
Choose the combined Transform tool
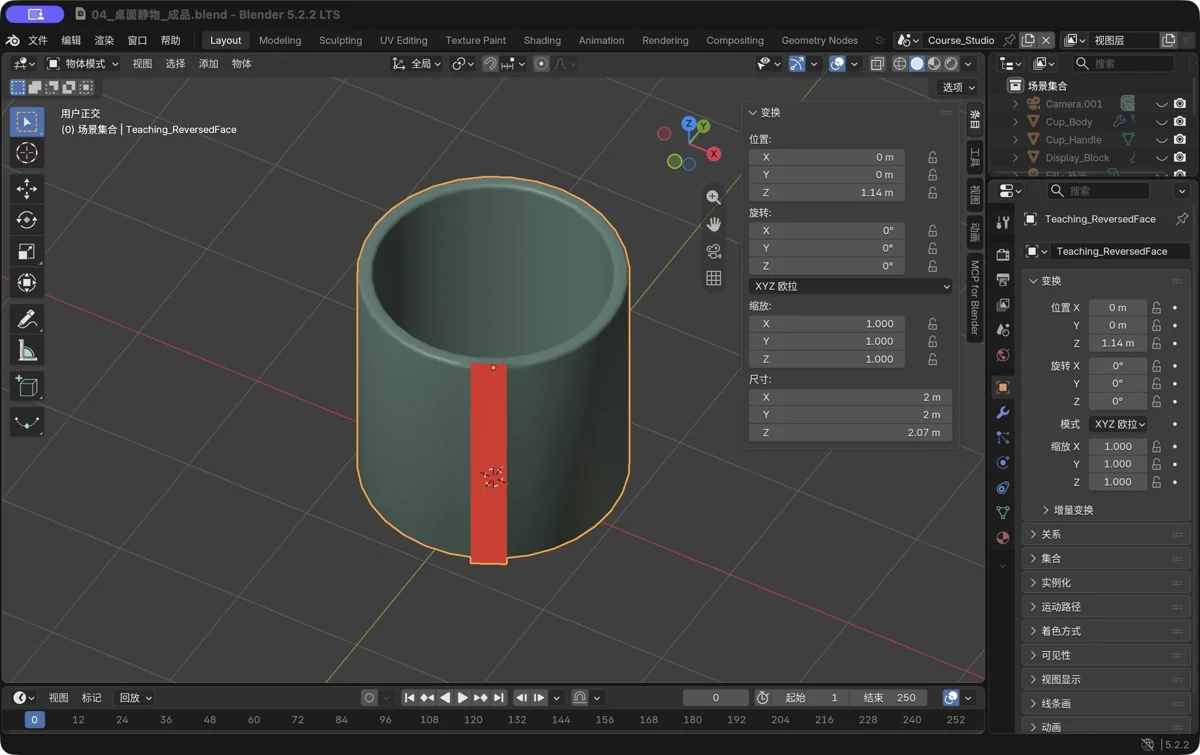(27, 283)
